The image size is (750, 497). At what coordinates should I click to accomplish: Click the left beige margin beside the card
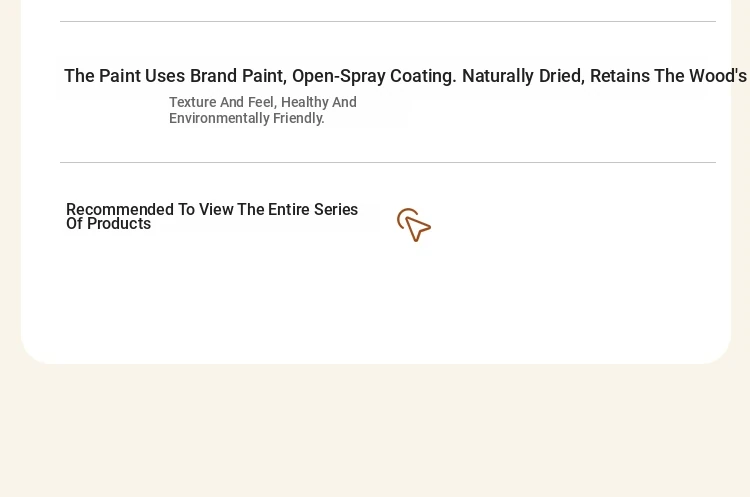tap(10, 182)
